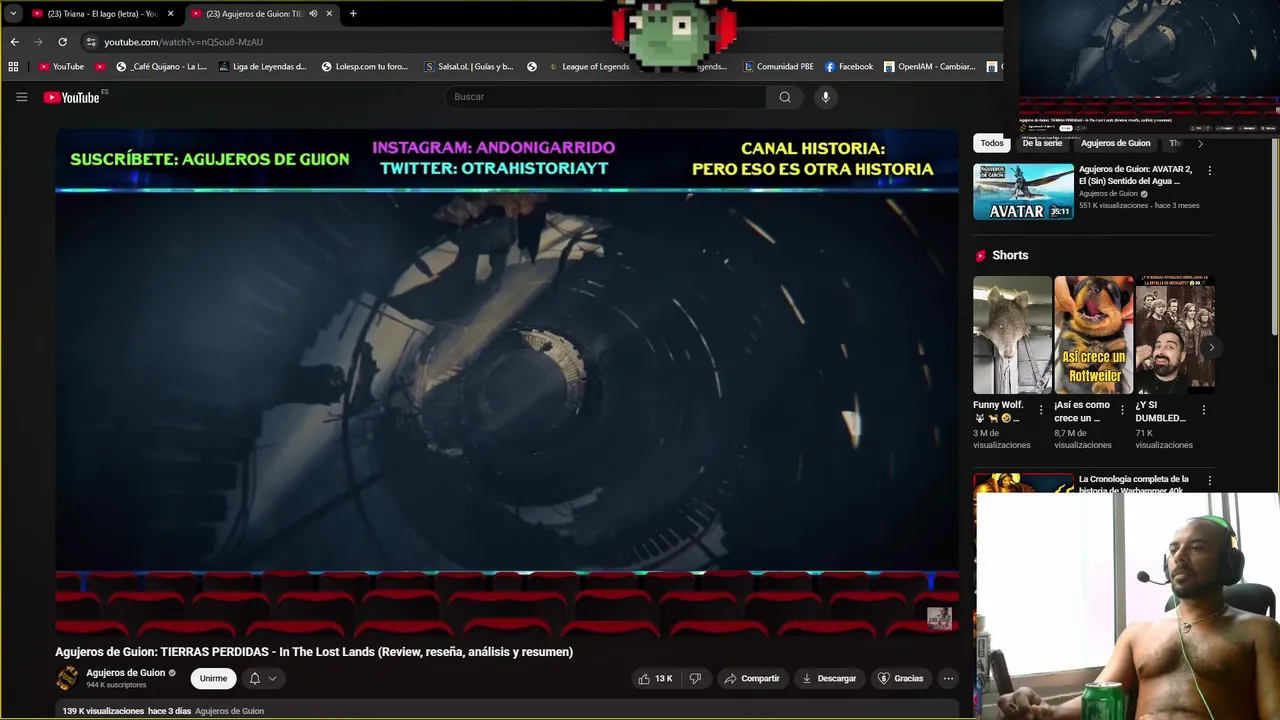Dislike the video with thumbs down
This screenshot has height=720, width=1280.
695,678
